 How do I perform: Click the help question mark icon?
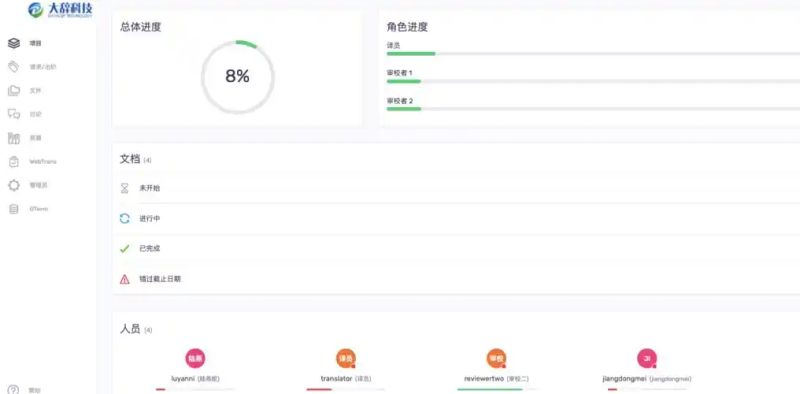[14, 390]
